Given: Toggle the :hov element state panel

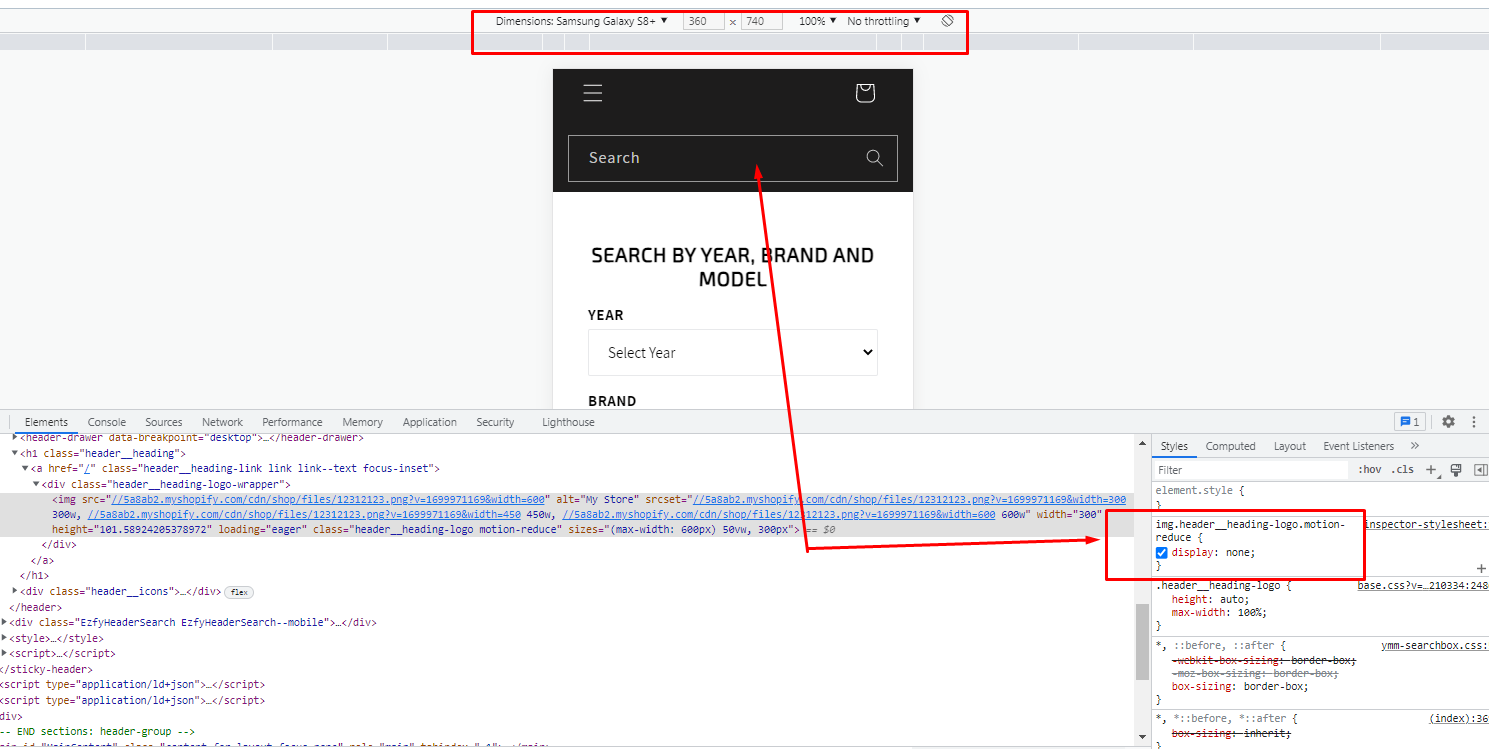Looking at the screenshot, I should (x=1369, y=470).
